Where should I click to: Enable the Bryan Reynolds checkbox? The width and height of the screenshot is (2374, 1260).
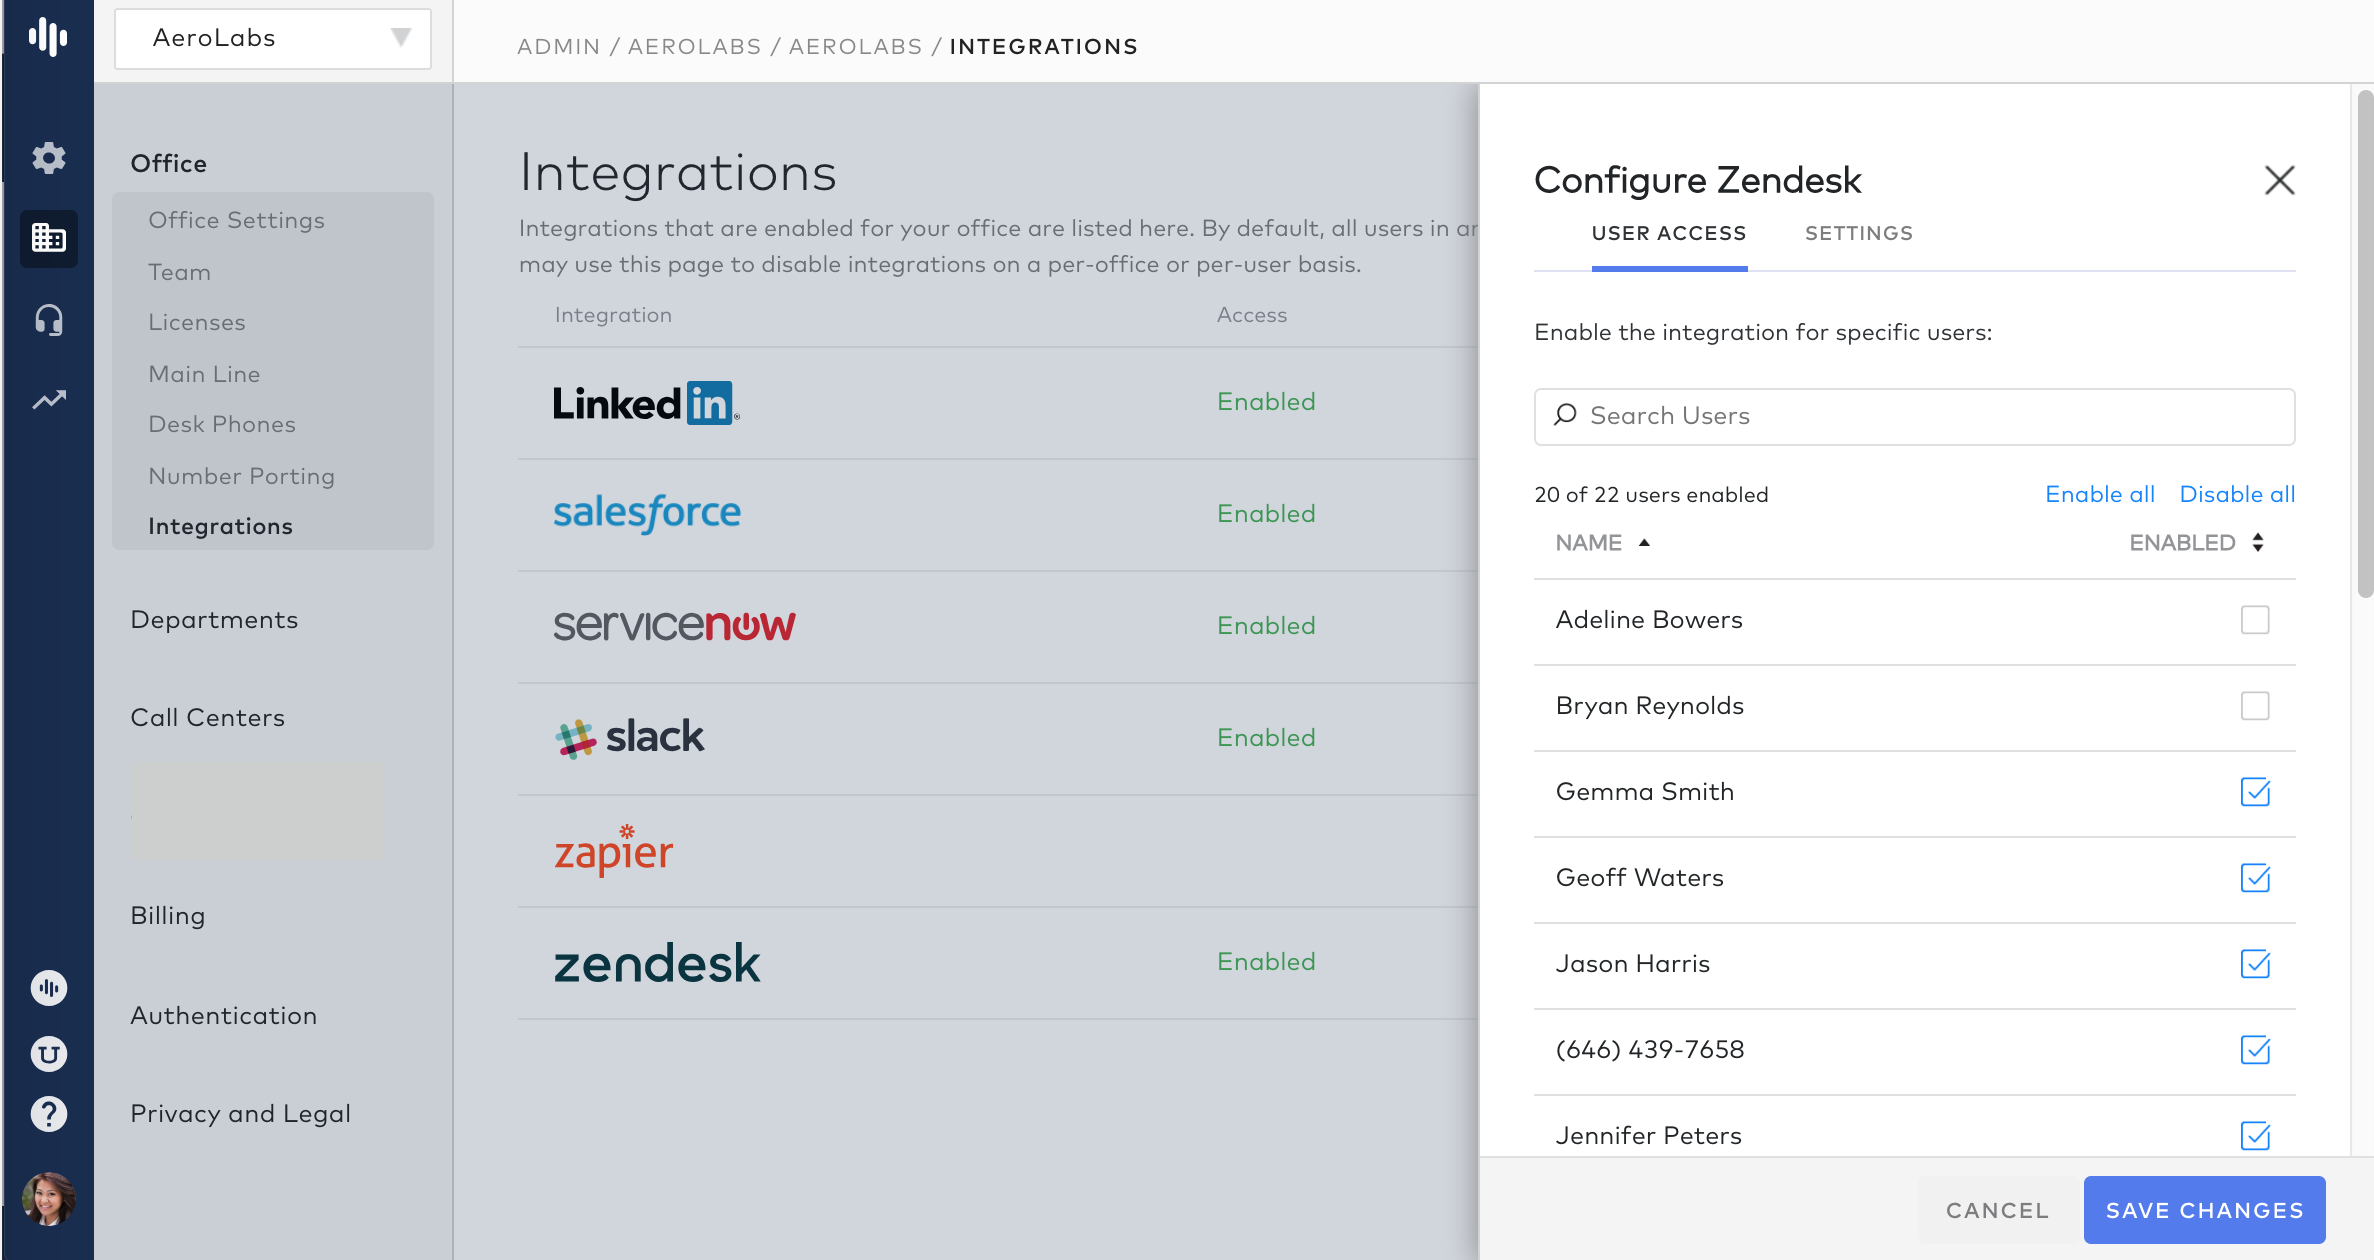point(2255,706)
